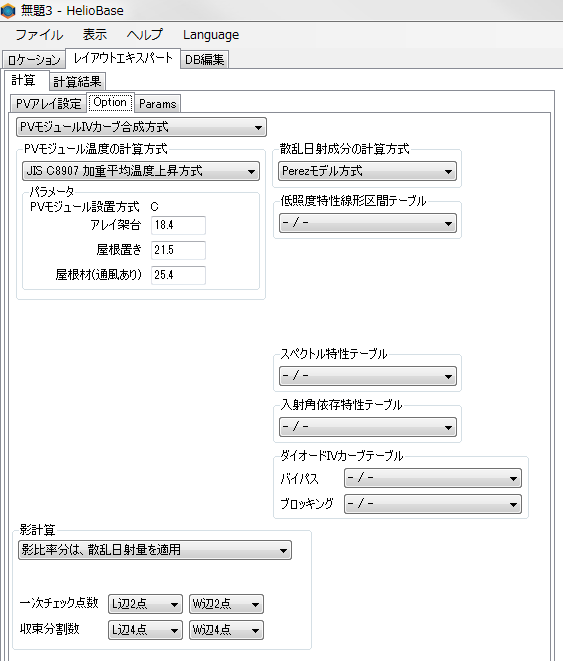Viewport: 563px width, 661px height.
Task: Open the ファイル menu
Action: click(x=39, y=35)
